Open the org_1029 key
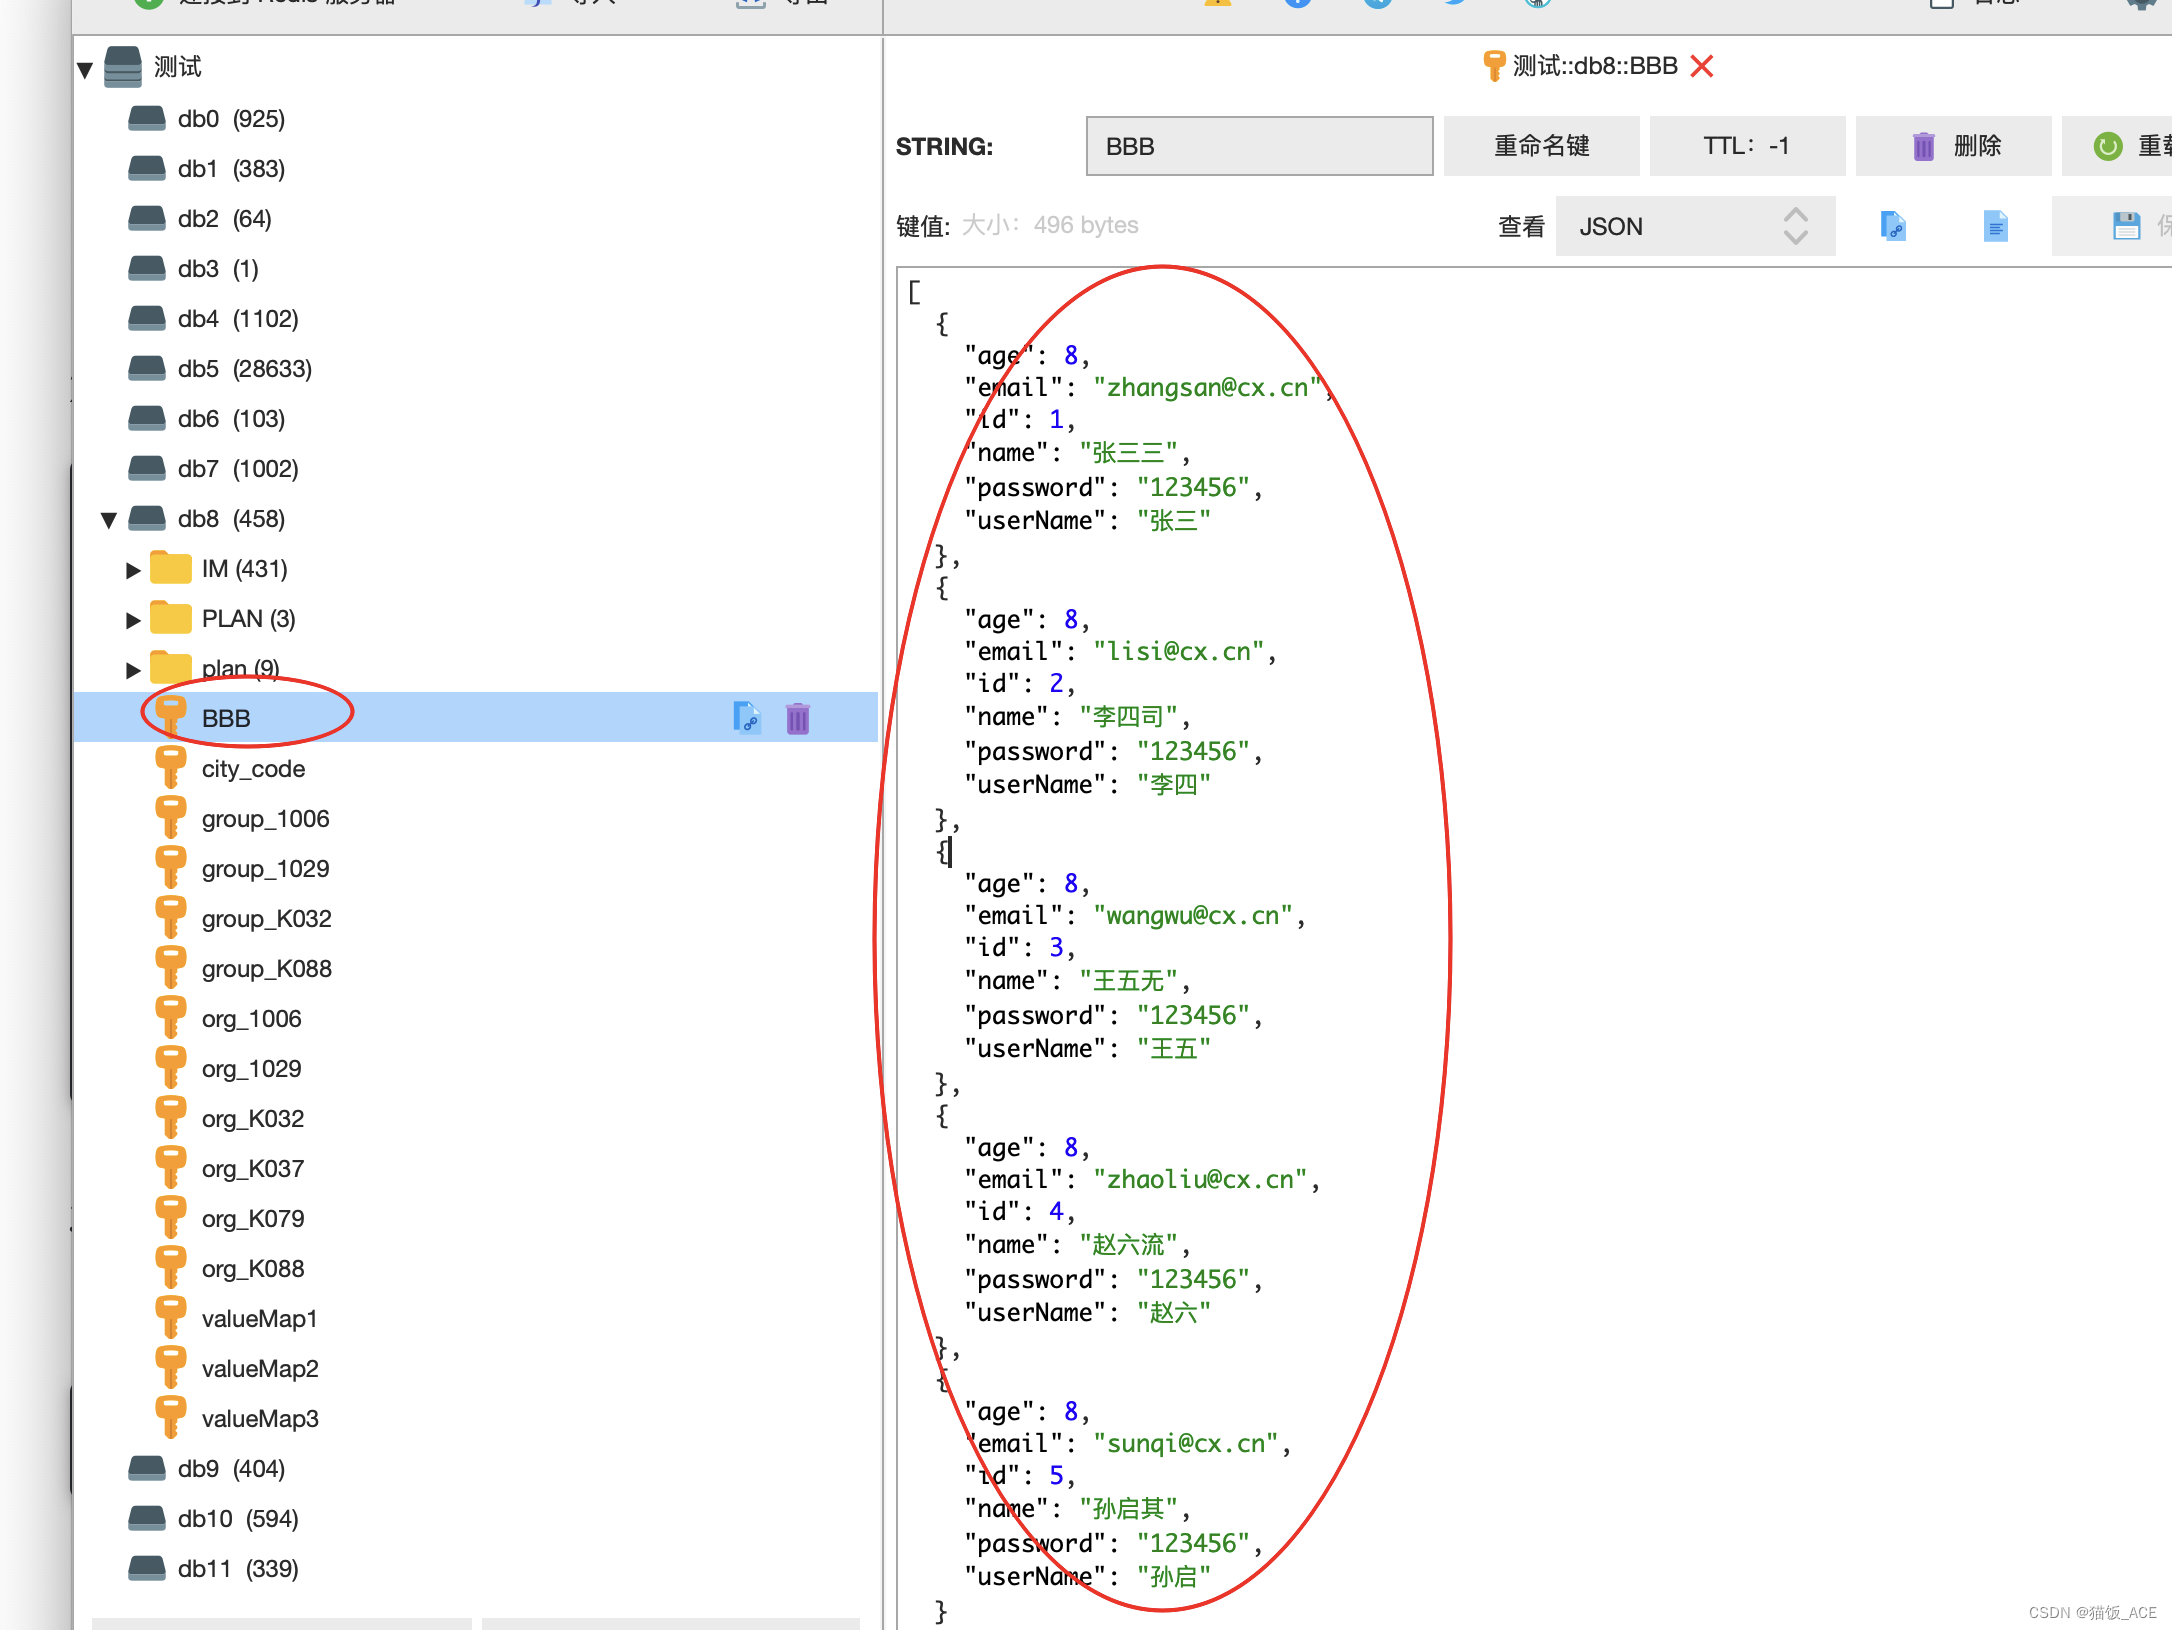This screenshot has width=2172, height=1630. point(251,1069)
